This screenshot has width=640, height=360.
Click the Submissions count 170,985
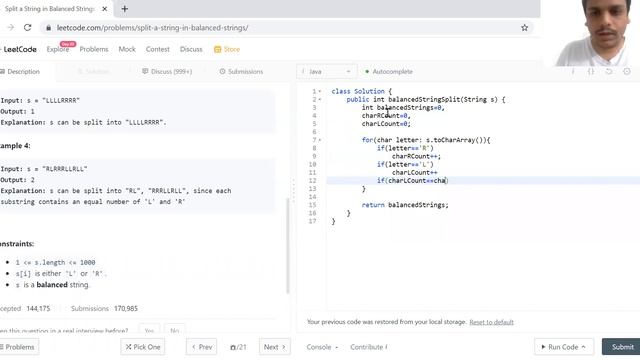click(126, 309)
